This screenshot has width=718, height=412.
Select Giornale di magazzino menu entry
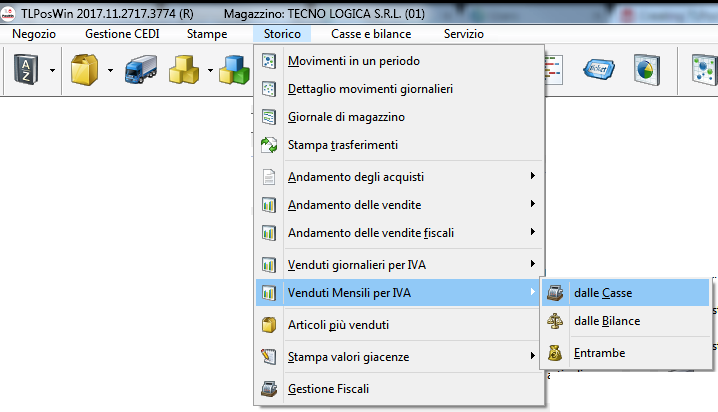346,117
